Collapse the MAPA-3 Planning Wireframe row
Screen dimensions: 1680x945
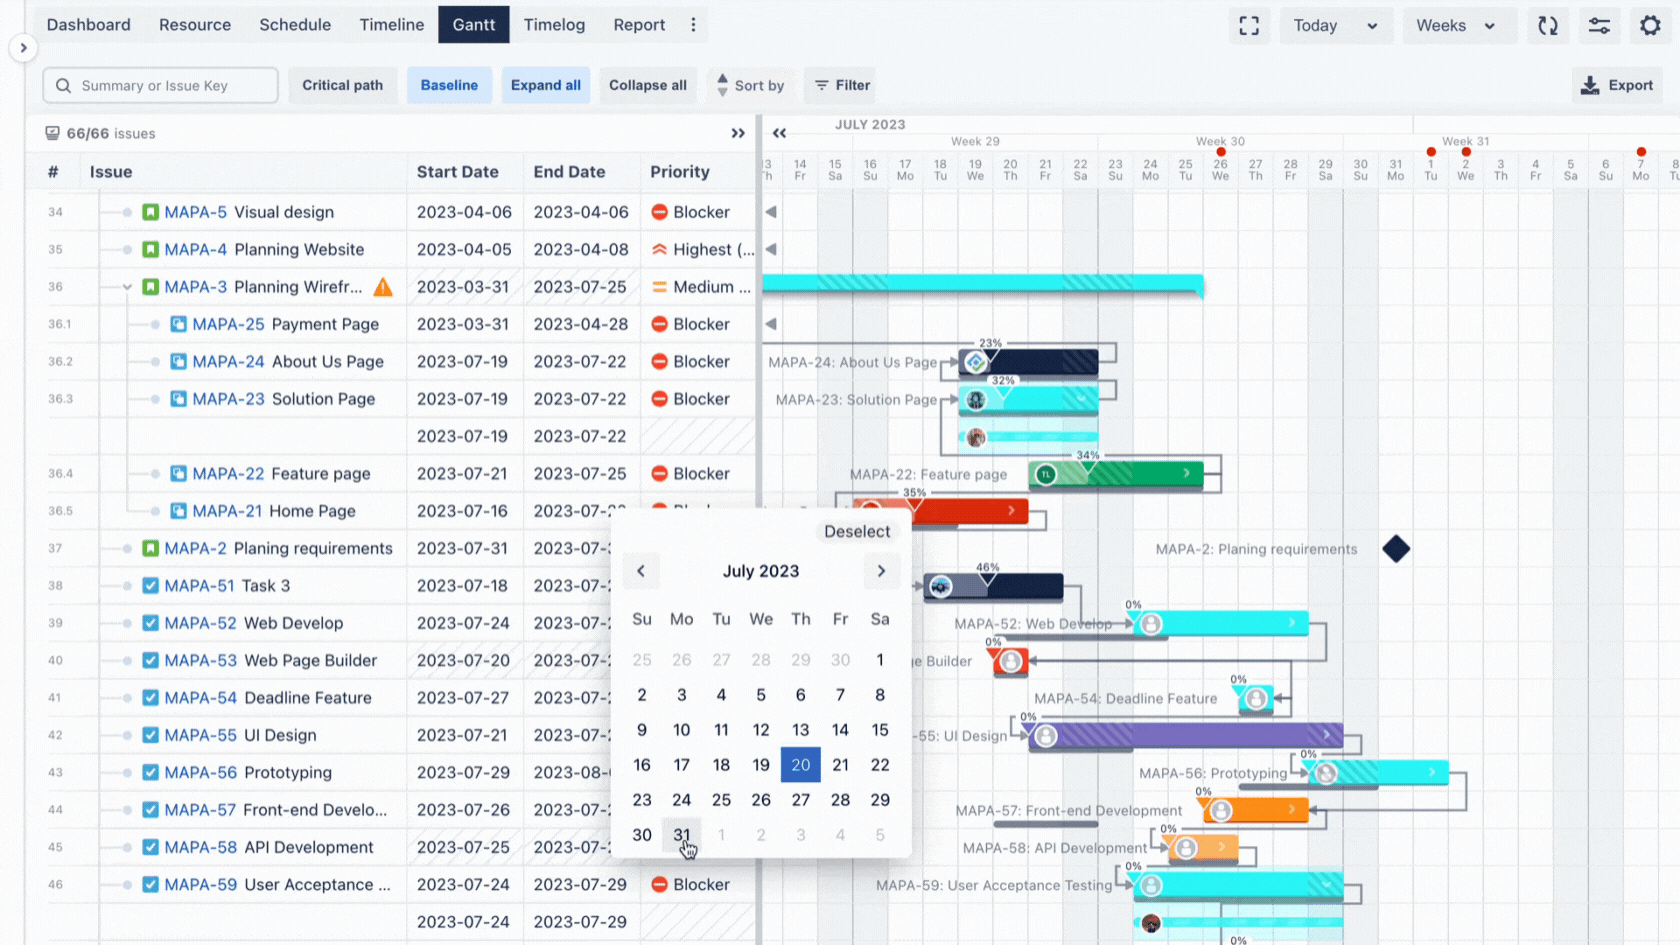pyautogui.click(x=127, y=287)
